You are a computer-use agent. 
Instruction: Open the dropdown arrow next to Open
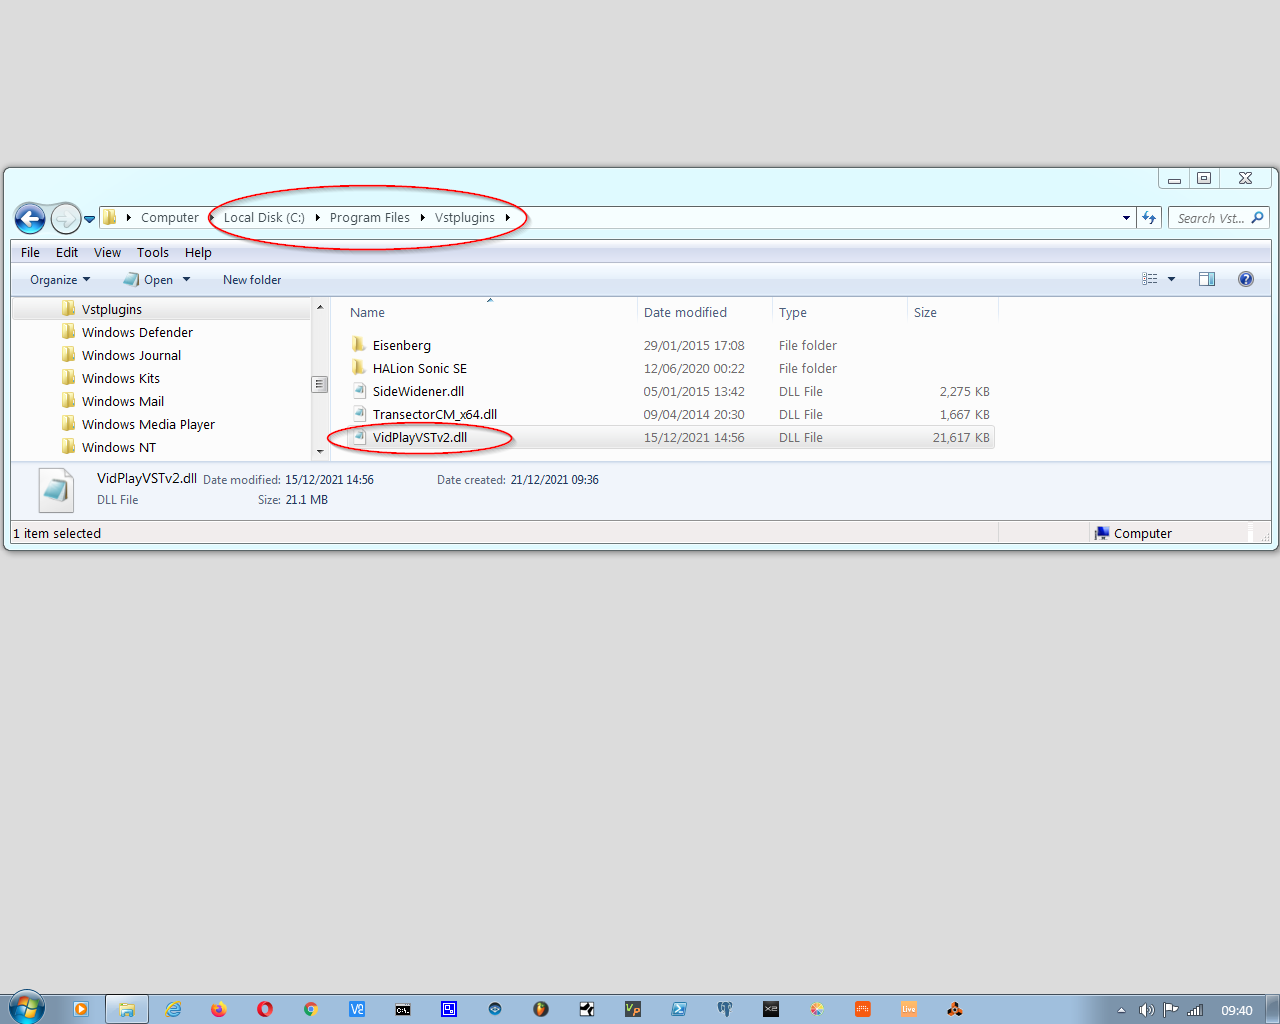click(186, 280)
